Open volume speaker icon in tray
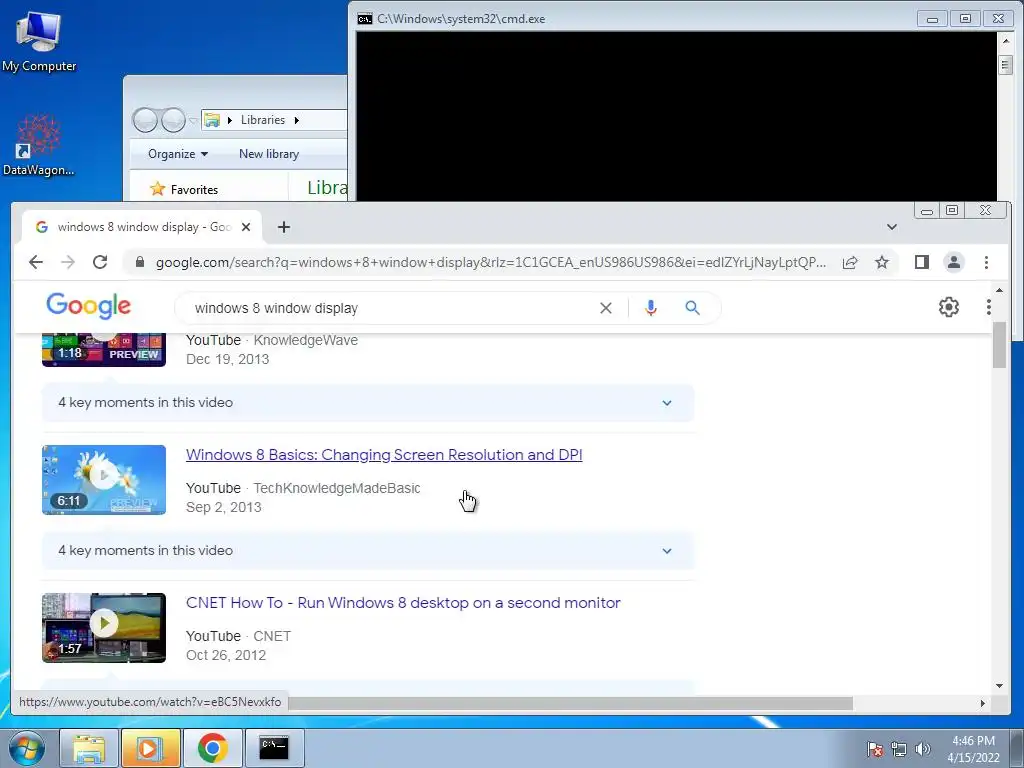This screenshot has height=768, width=1024. pos(923,749)
